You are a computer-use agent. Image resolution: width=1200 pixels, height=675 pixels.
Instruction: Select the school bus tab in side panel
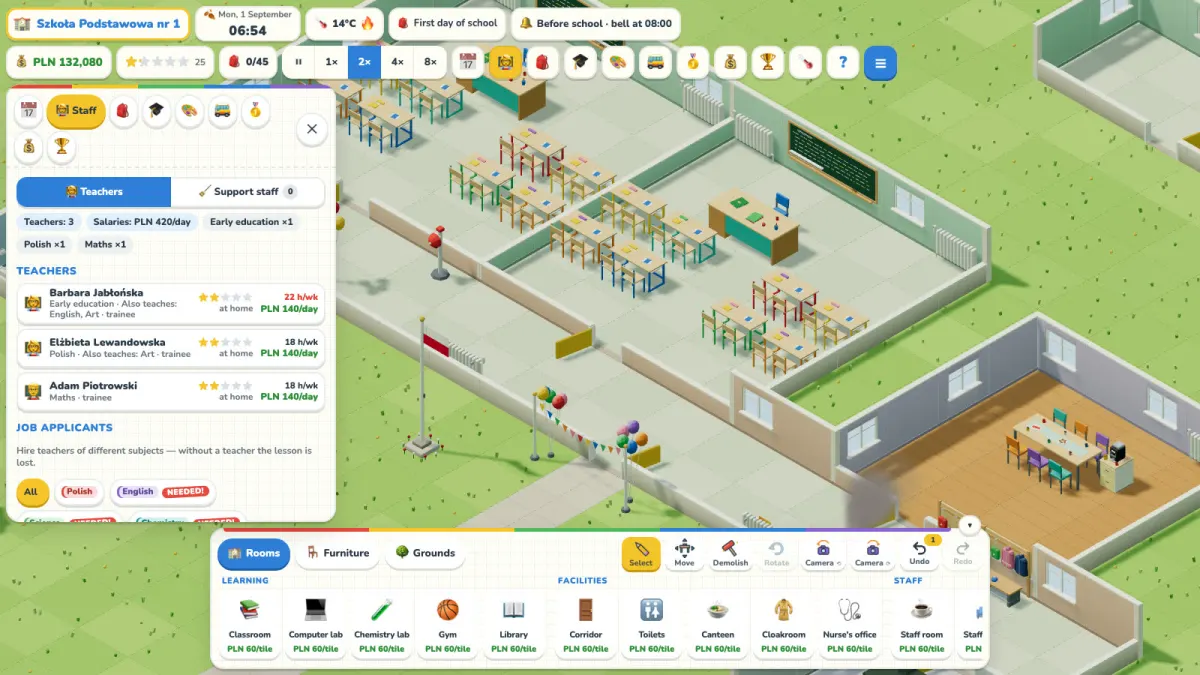coord(222,110)
